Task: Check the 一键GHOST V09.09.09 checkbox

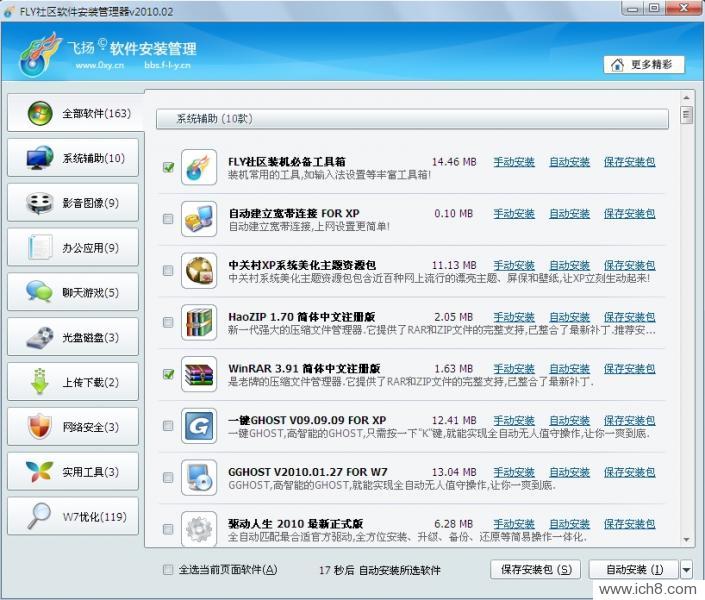Action: [168, 426]
